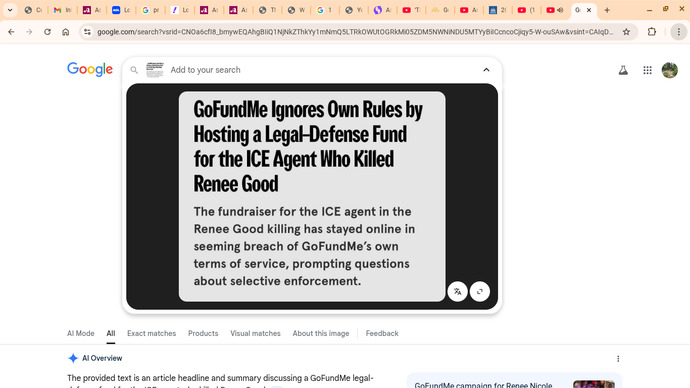Translate the image text with translate icon
The width and height of the screenshot is (690, 388).
point(458,291)
